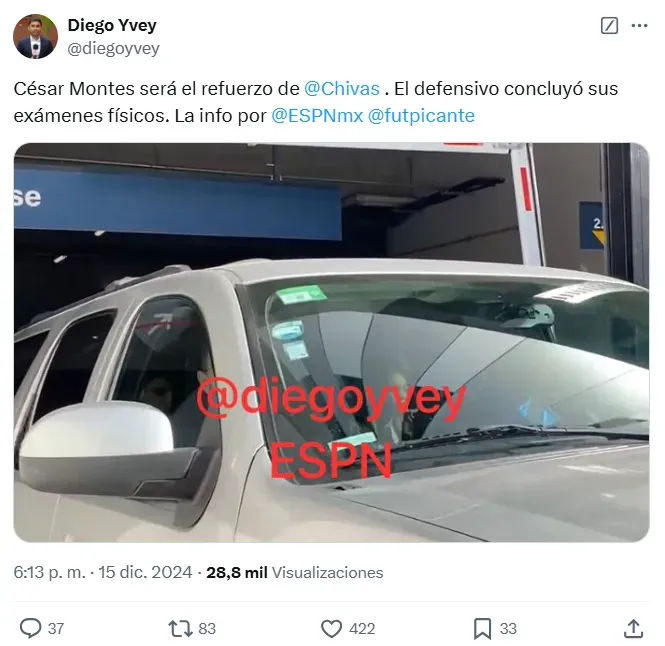The image size is (665, 646).
Task: Click the share upload icon
Action: (x=633, y=628)
